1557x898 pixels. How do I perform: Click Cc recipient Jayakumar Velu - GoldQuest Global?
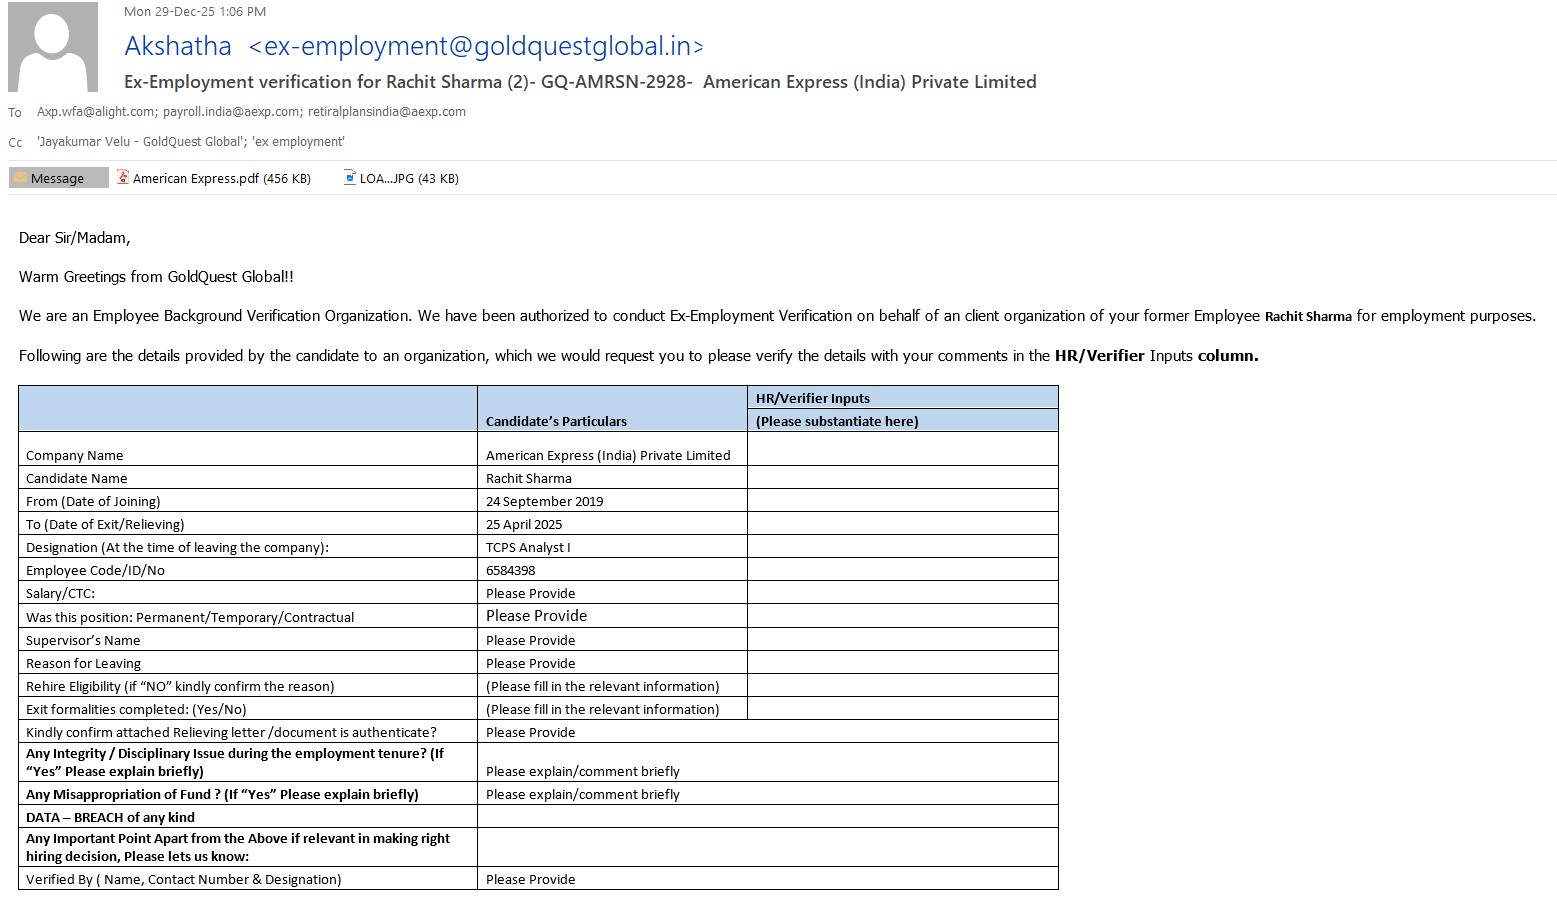click(139, 142)
